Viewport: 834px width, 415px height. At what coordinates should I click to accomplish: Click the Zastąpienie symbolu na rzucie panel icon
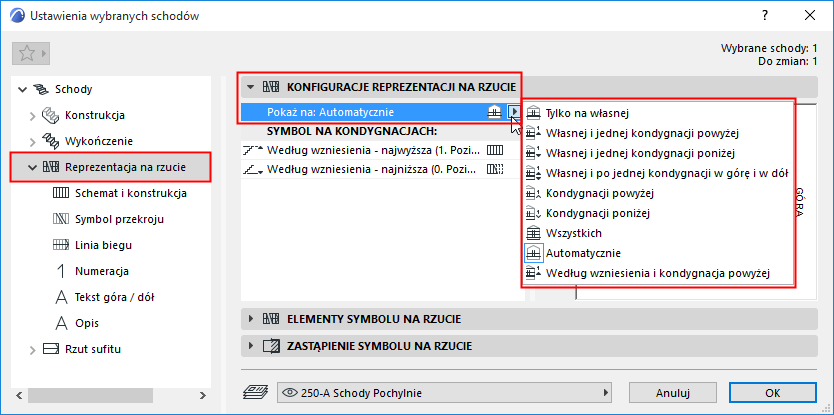pyautogui.click(x=271, y=346)
